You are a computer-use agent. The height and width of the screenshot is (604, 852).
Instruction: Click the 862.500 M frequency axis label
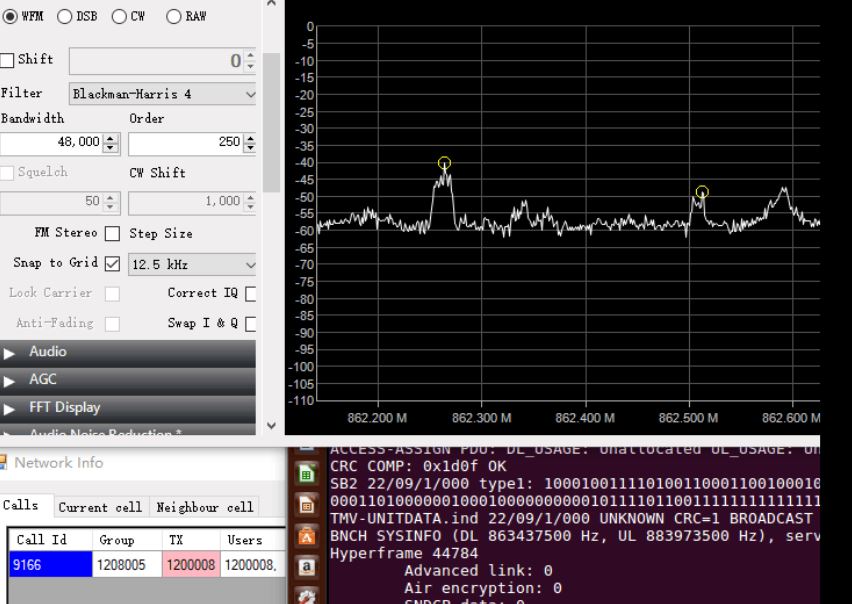(688, 418)
